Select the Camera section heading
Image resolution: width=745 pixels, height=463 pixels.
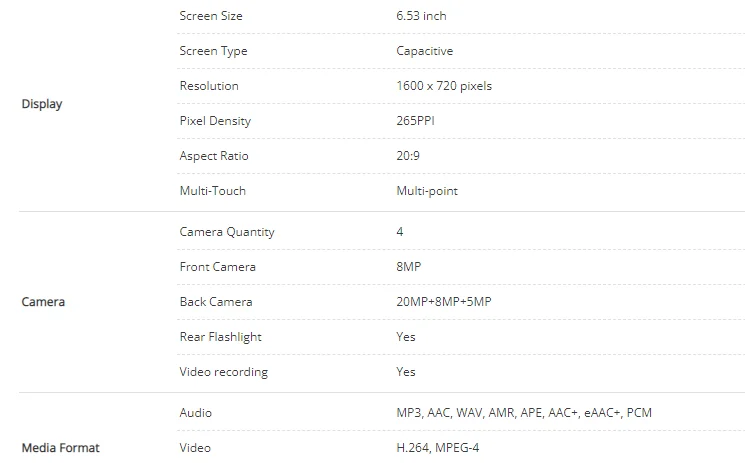43,302
